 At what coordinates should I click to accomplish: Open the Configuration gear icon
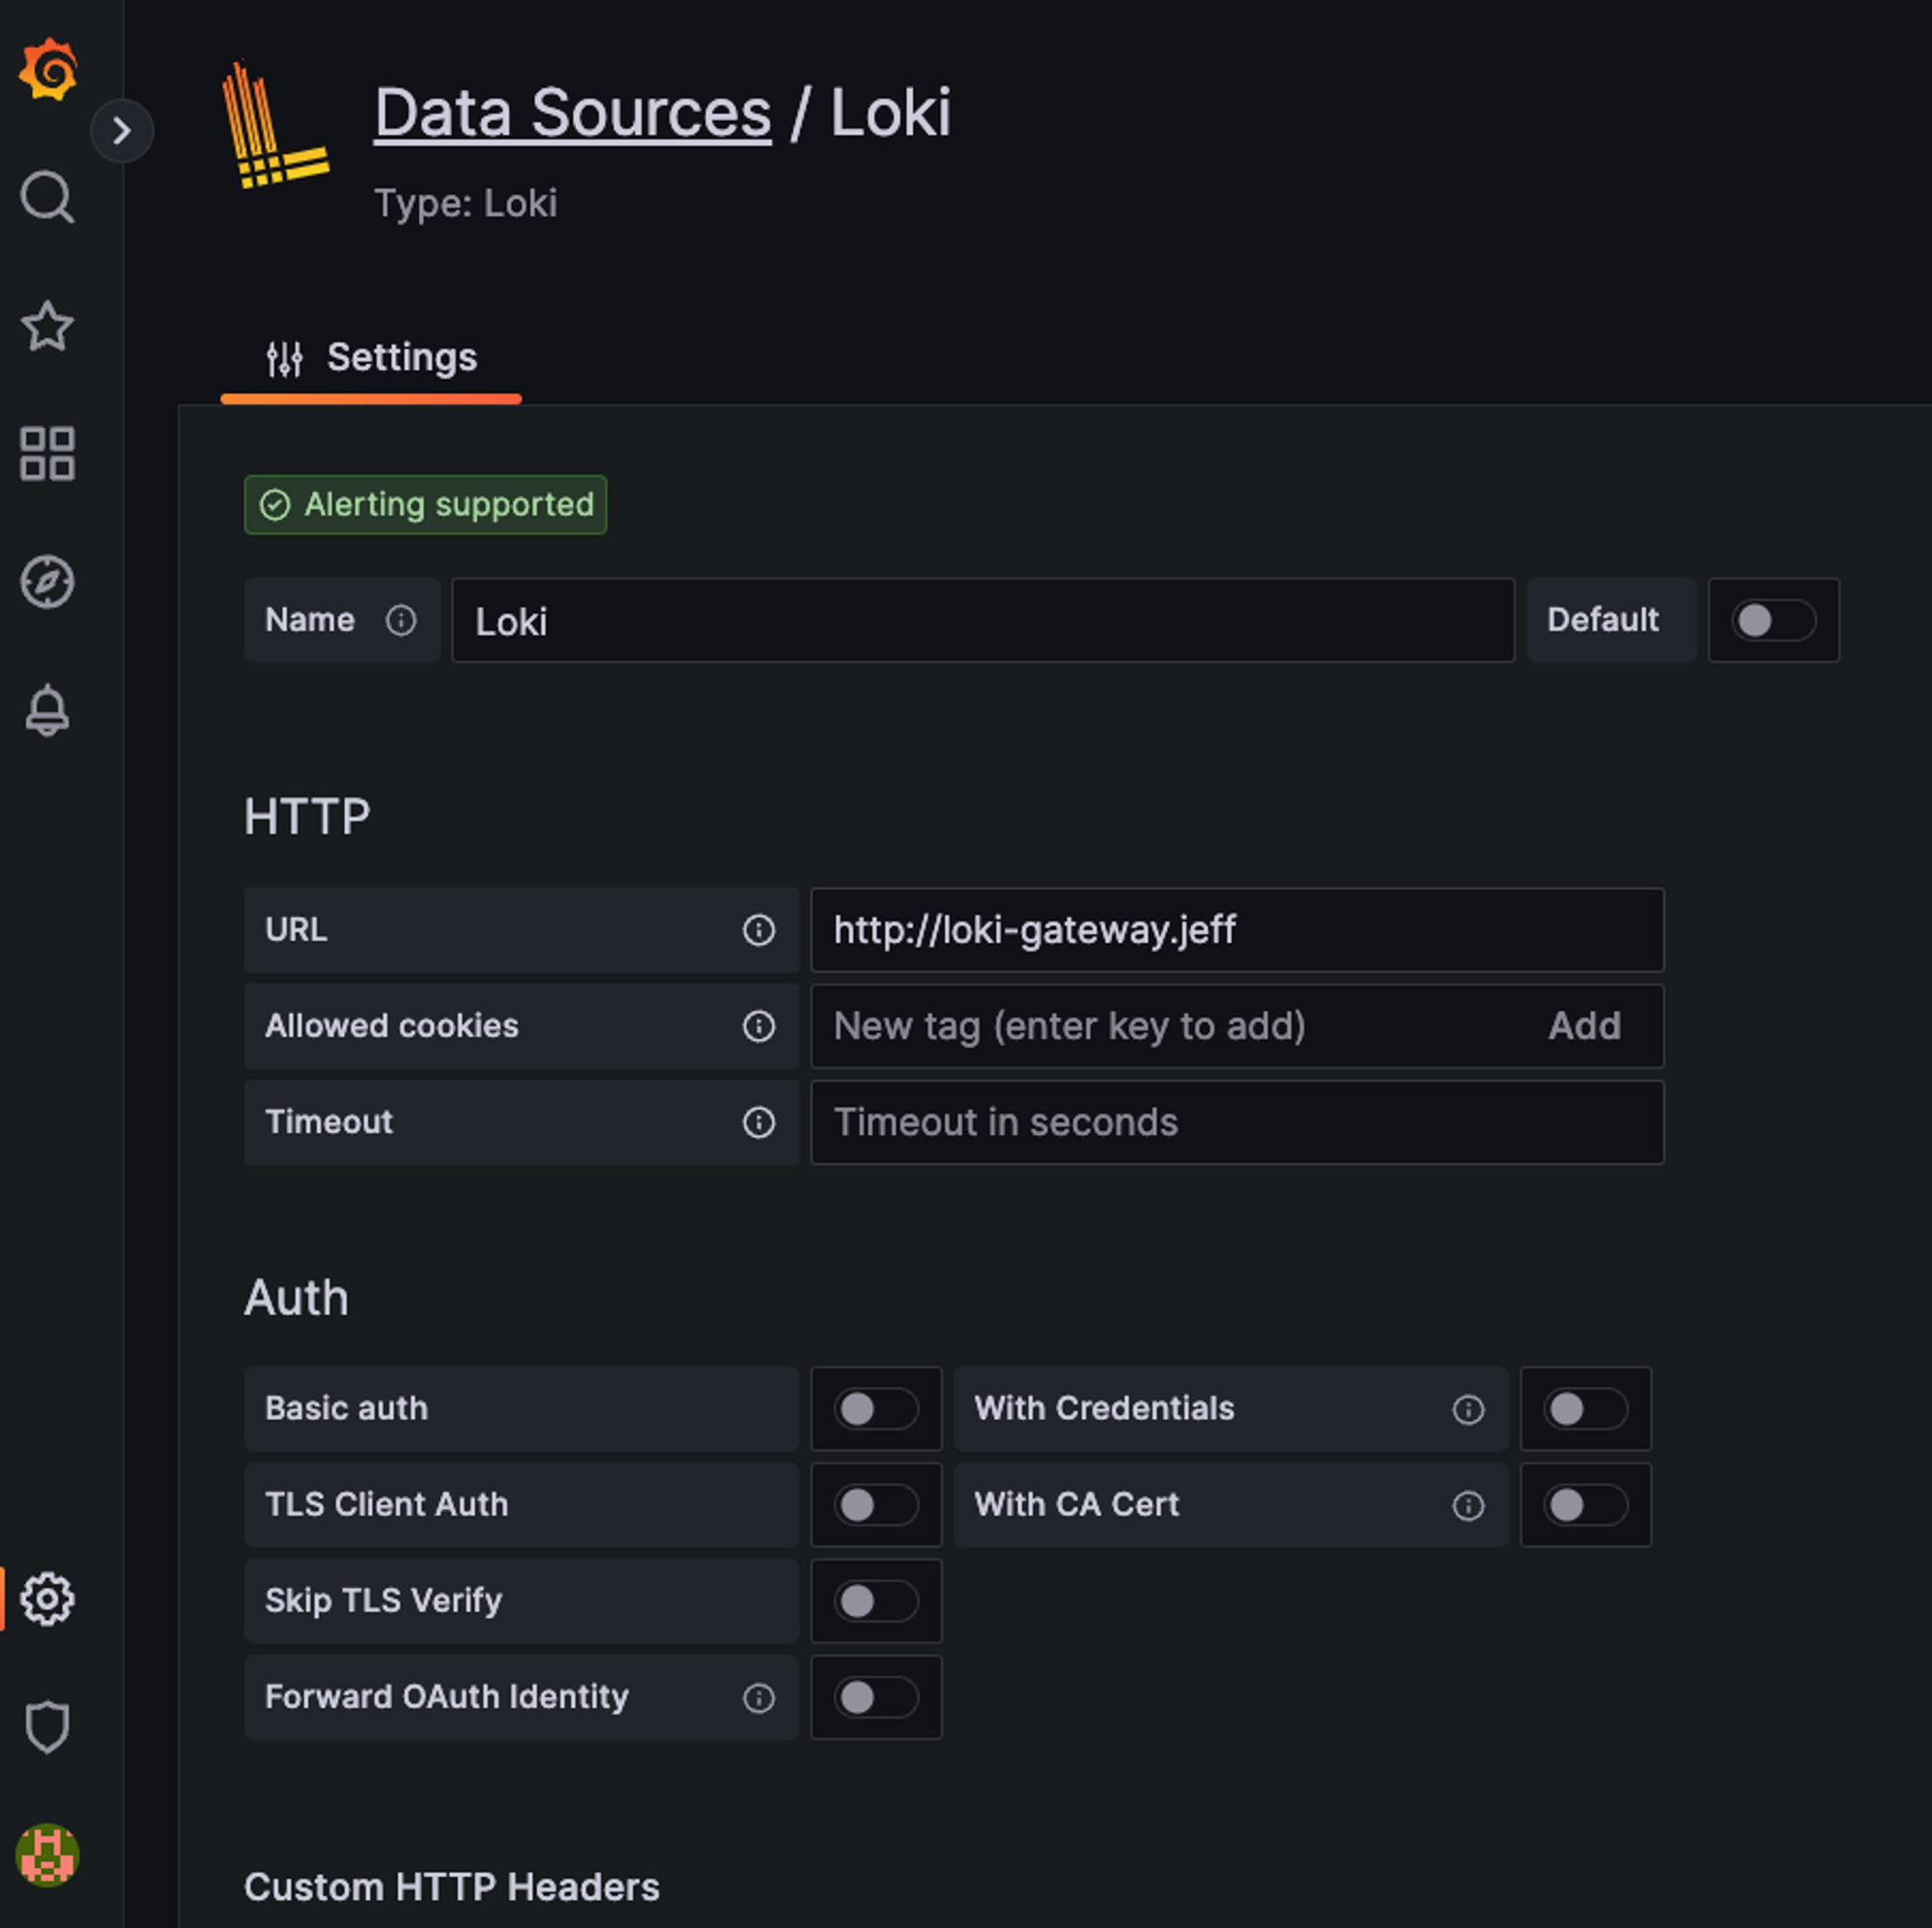tap(47, 1599)
